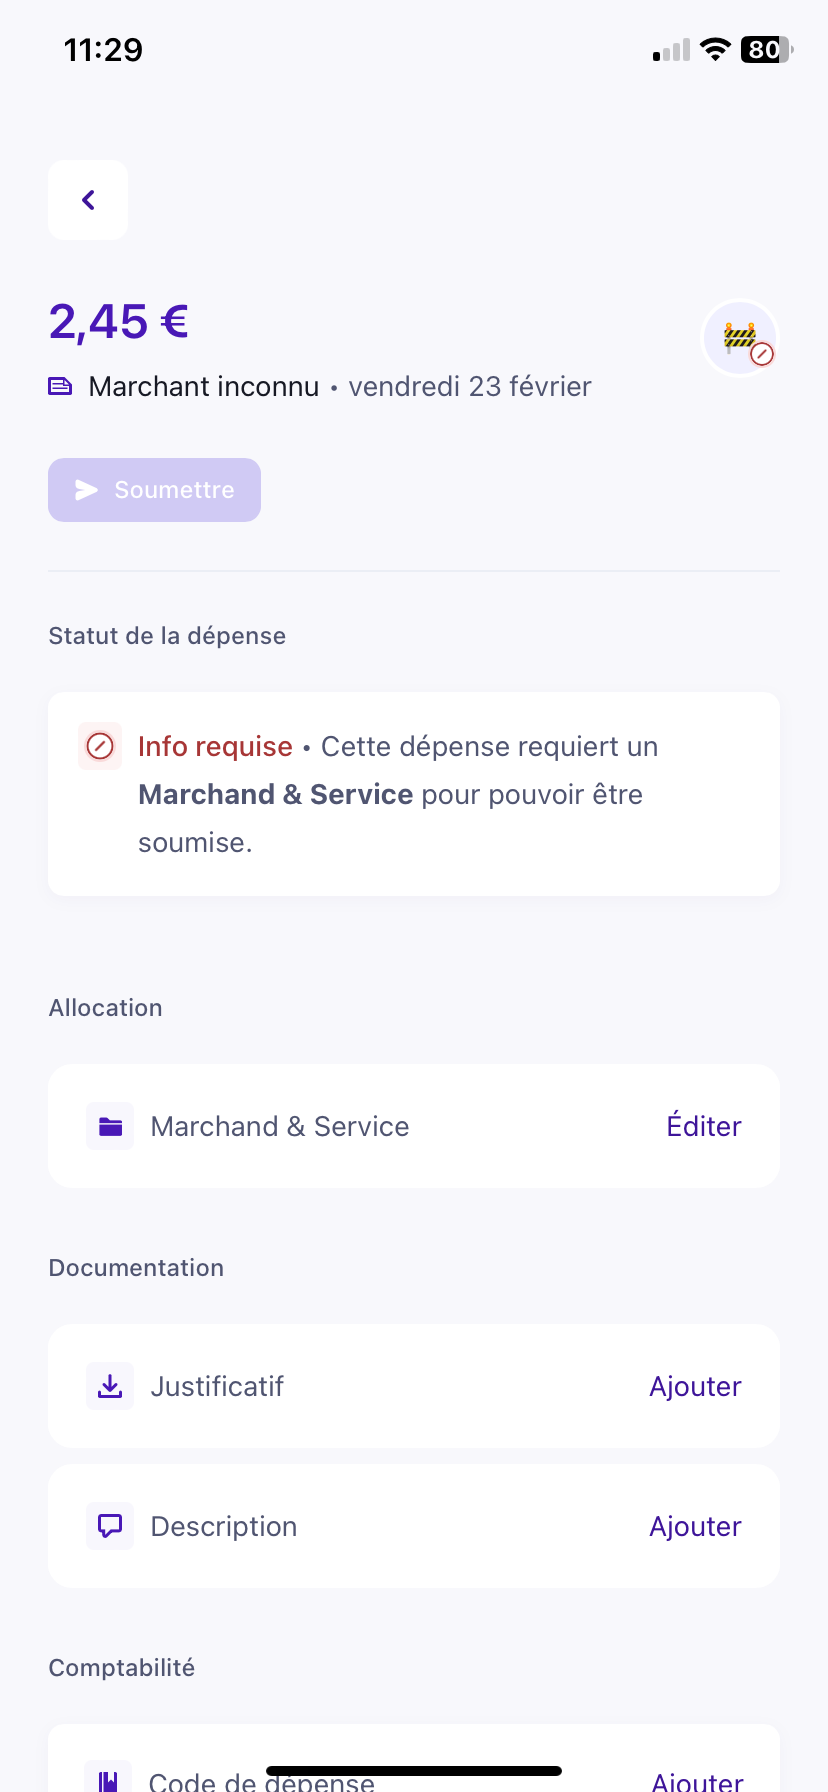Tap Ajouter next to Code de dépense

pyautogui.click(x=697, y=1780)
